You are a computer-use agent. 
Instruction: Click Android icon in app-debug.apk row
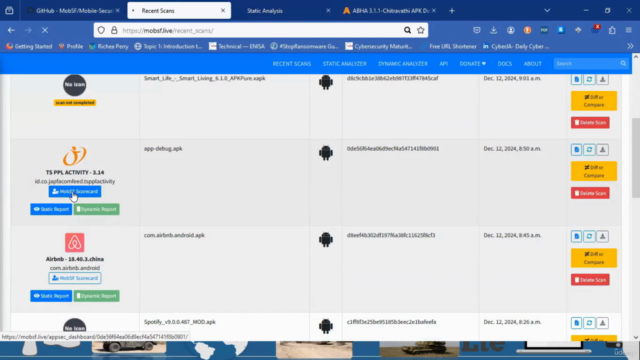pos(326,153)
